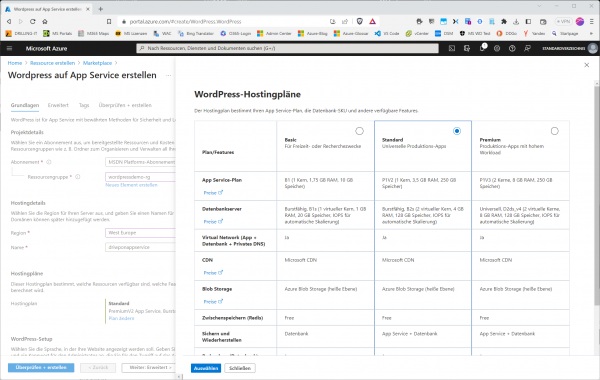
Task: Click the Name input field
Action: 140,247
